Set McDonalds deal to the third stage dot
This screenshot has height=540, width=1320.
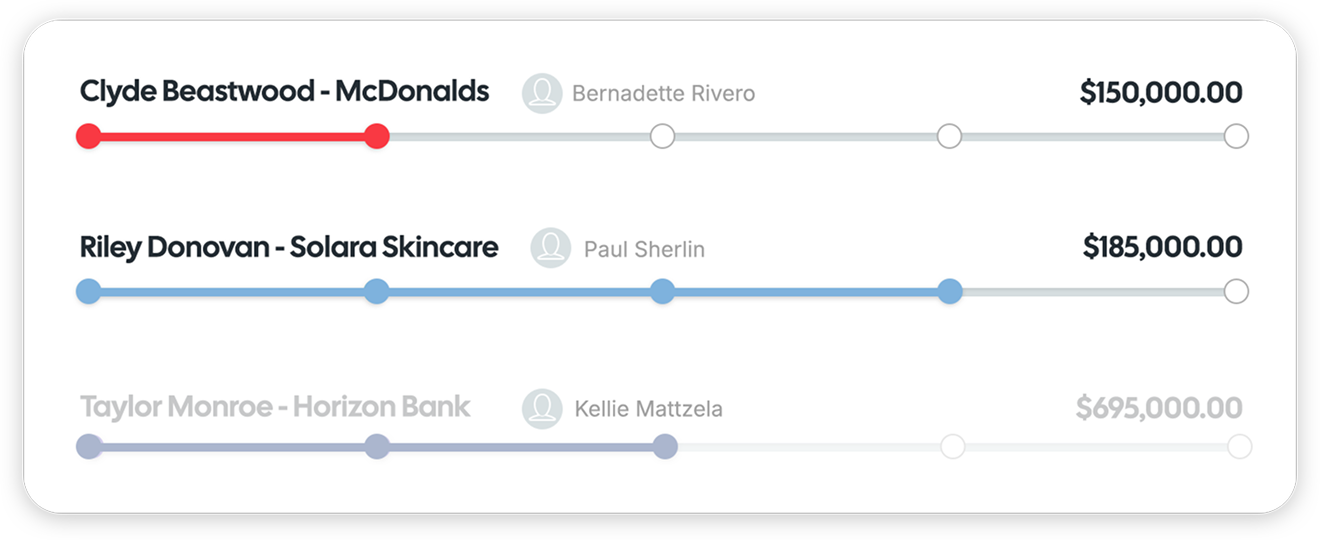662,136
